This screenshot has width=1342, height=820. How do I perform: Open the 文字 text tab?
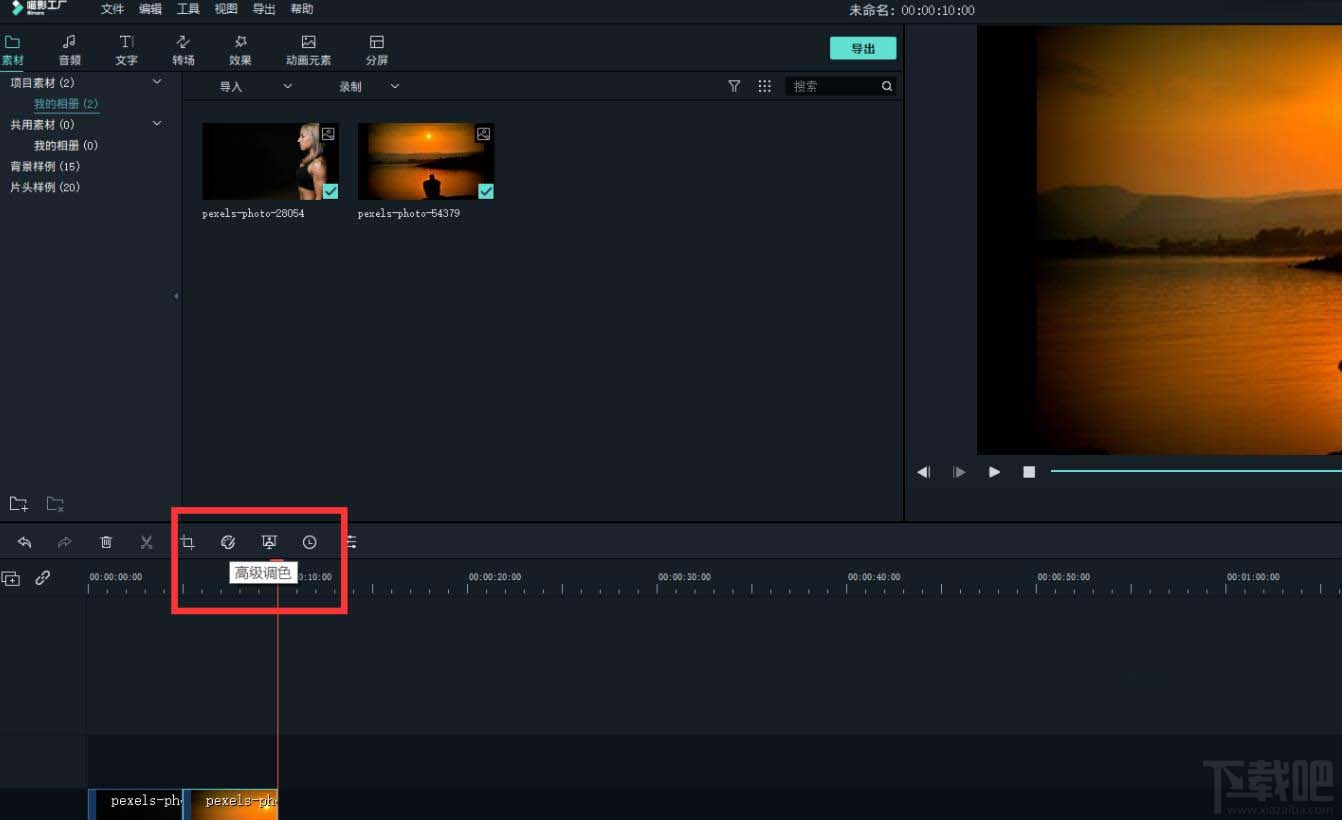tap(126, 50)
